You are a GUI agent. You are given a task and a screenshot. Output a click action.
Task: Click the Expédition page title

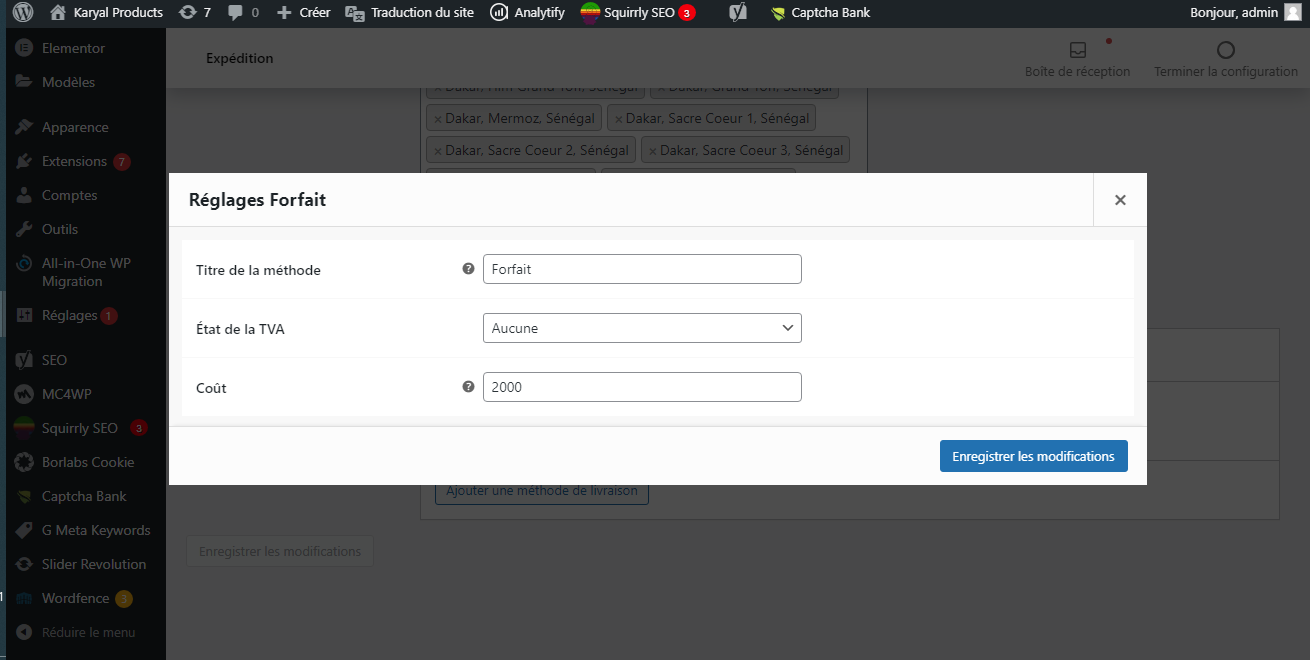[240, 58]
